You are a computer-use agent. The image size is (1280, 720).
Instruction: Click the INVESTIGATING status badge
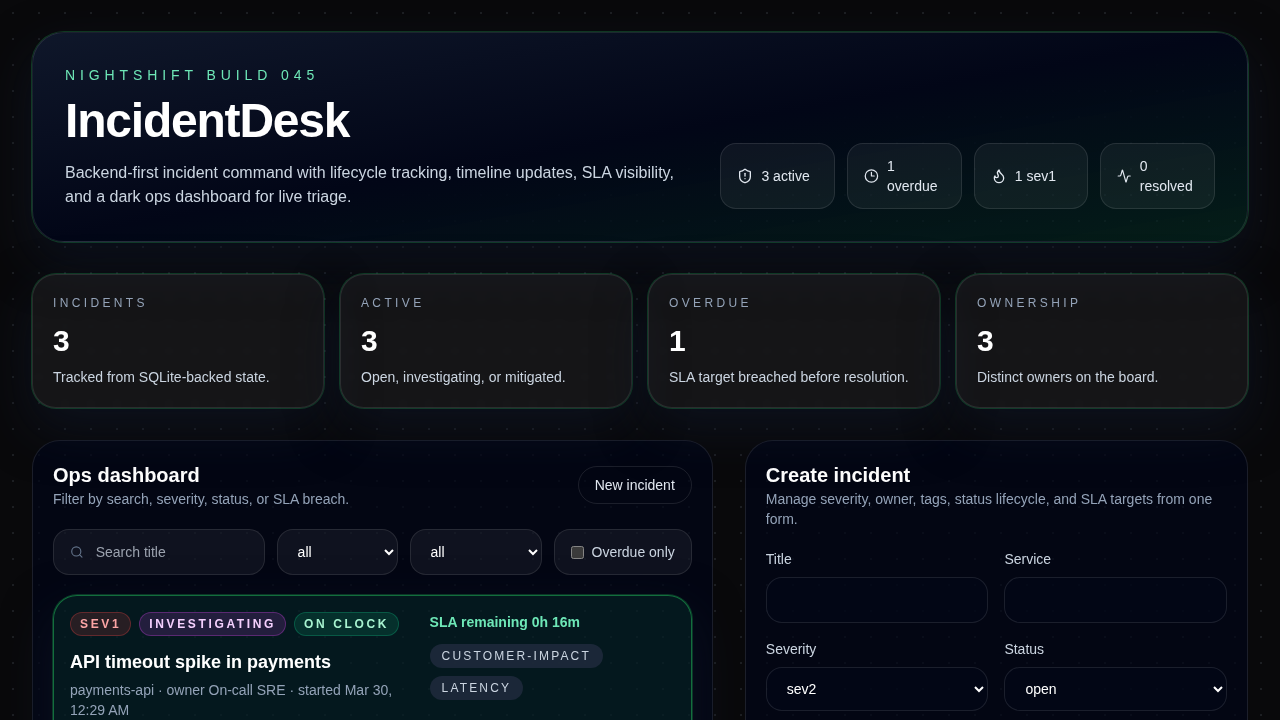(212, 624)
